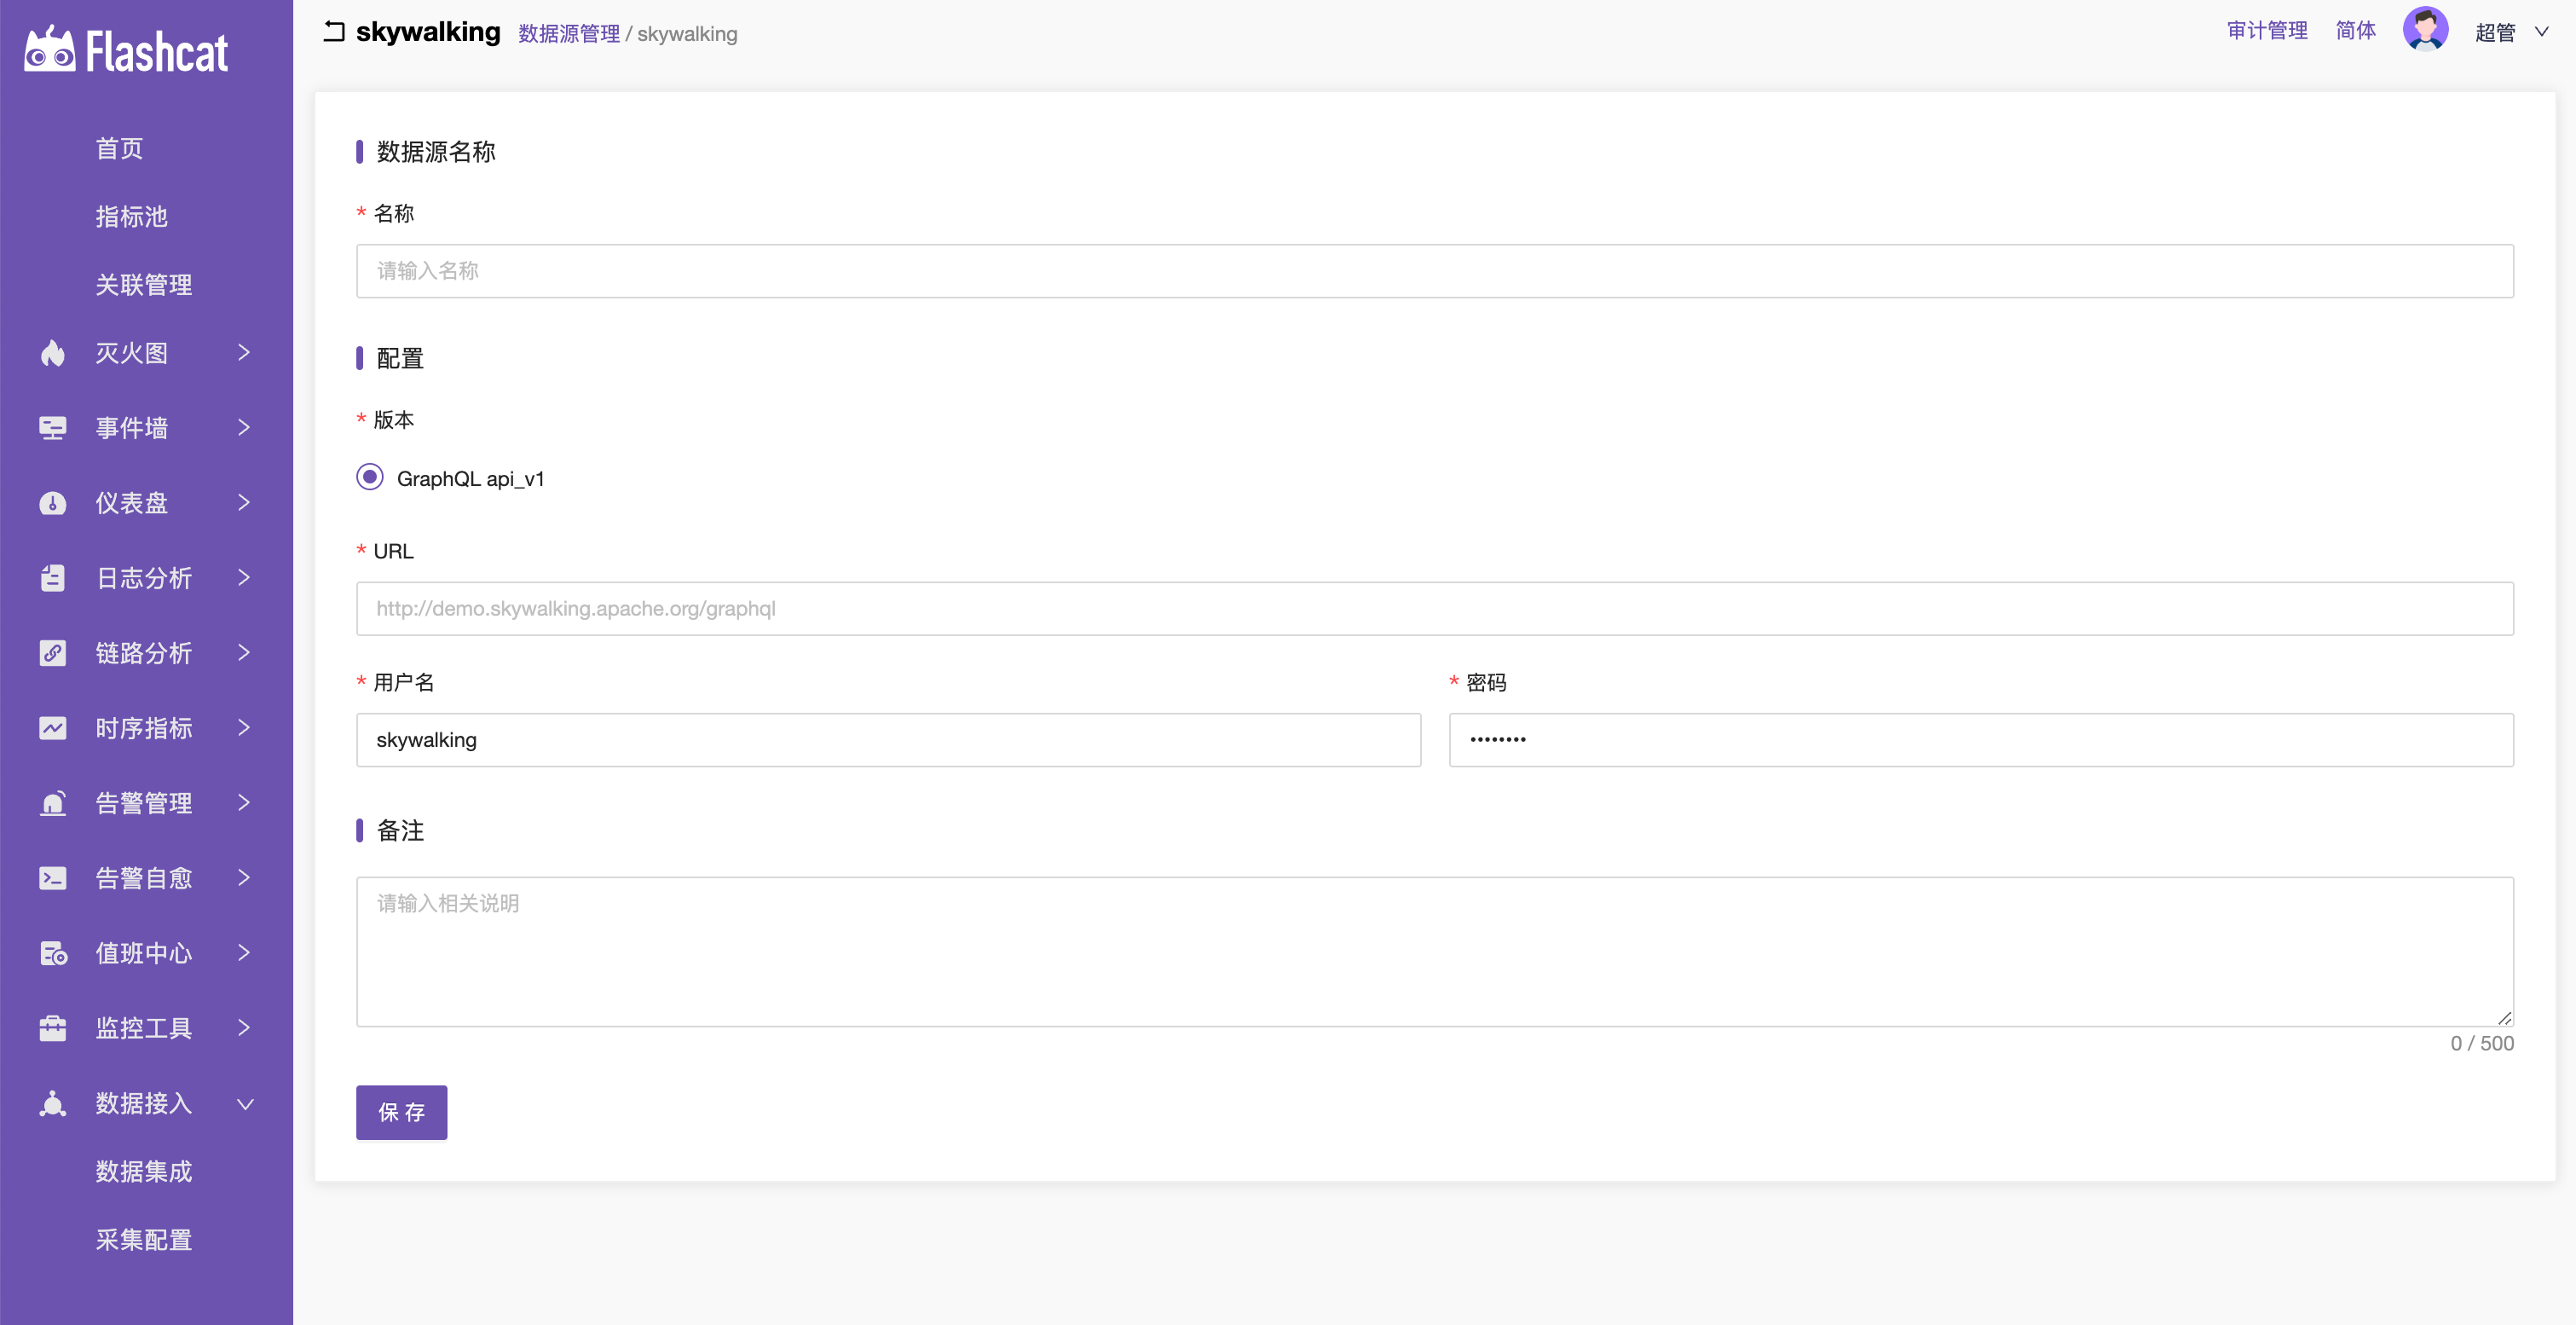The height and width of the screenshot is (1325, 2576).
Task: Click the 时序指标 chart icon
Action: pos(53,728)
